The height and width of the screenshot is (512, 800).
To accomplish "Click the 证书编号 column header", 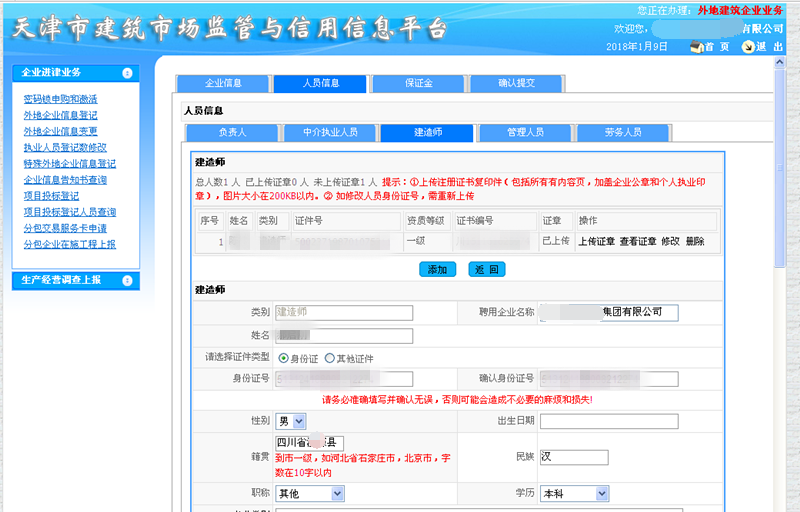I will [495, 221].
